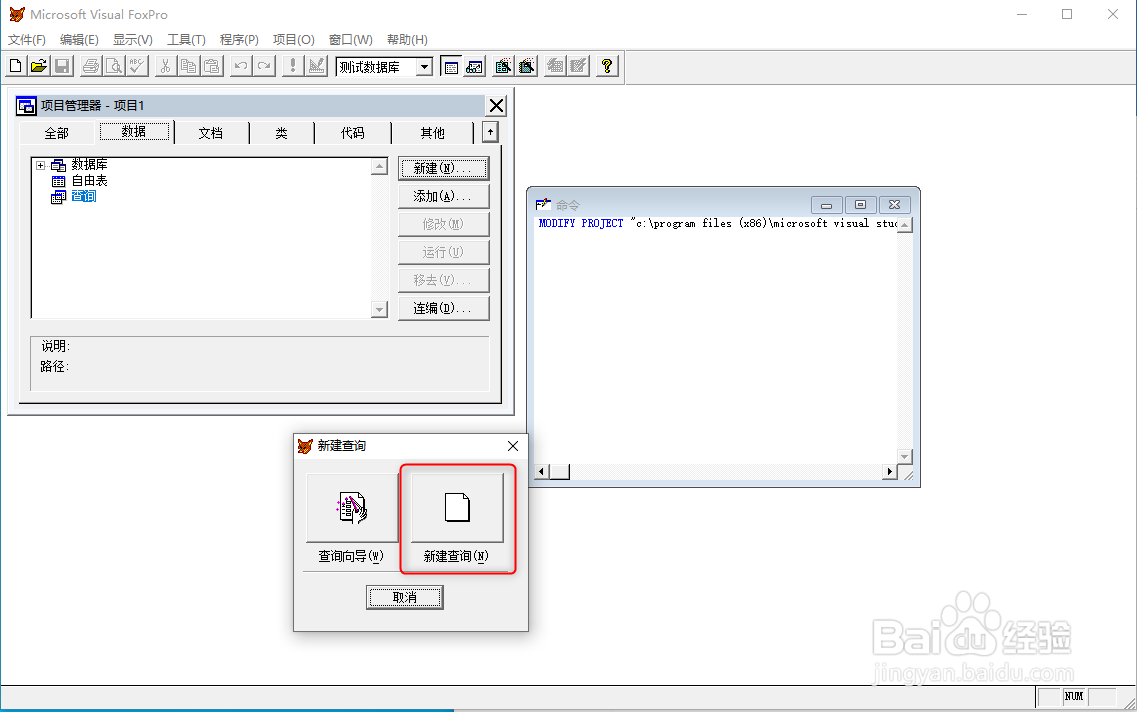Switch to the 文档 tab
Screen dimensions: 1137x712
point(211,133)
